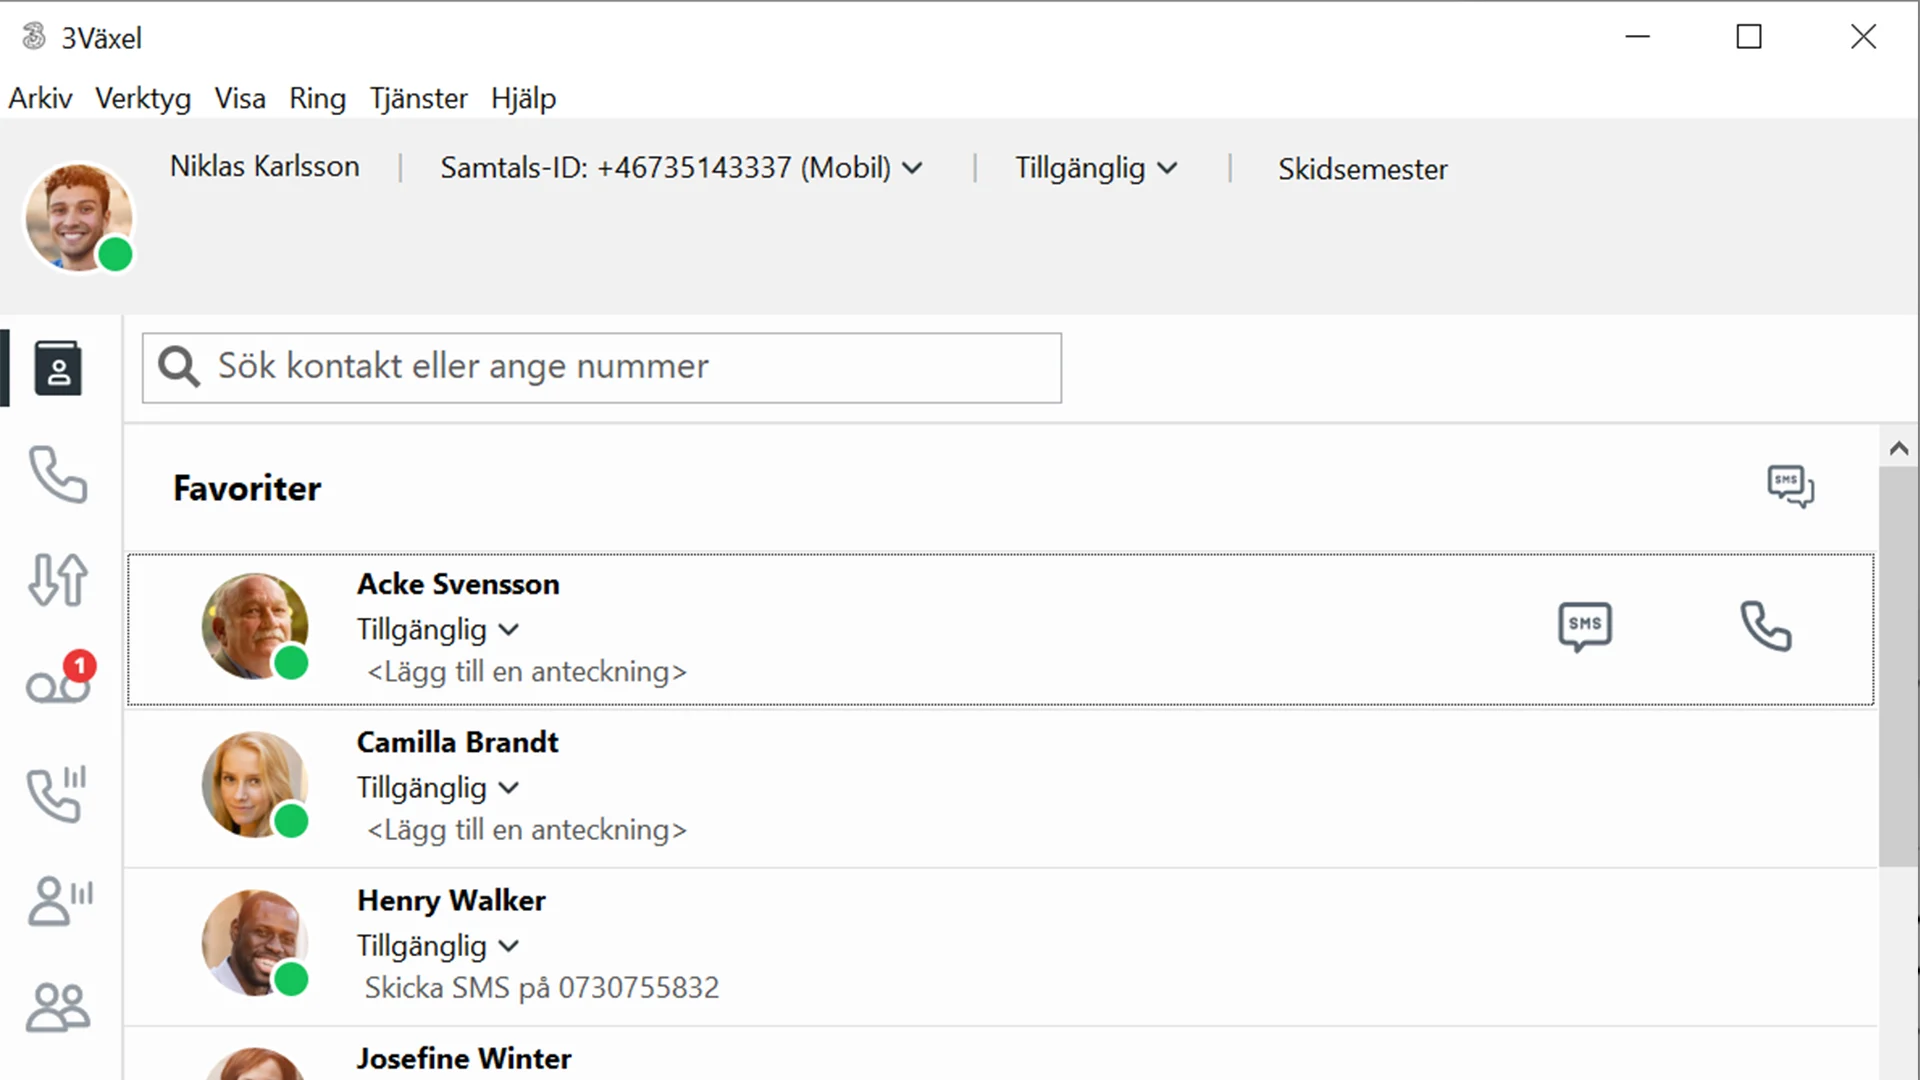Open the agent statistics person icon
Viewport: 1920px width, 1080px height.
click(x=58, y=900)
